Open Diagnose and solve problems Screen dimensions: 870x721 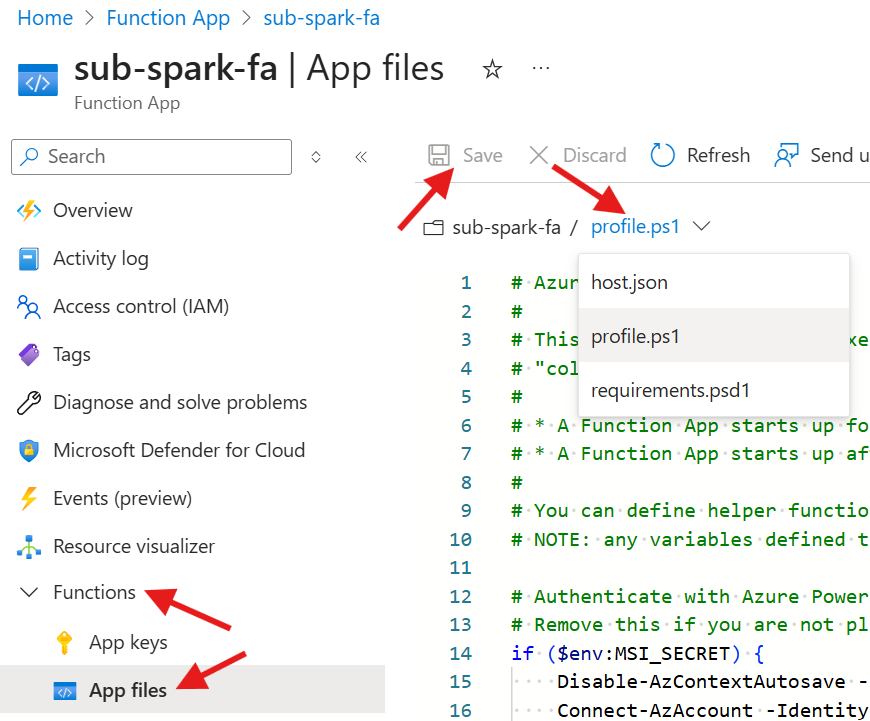180,403
